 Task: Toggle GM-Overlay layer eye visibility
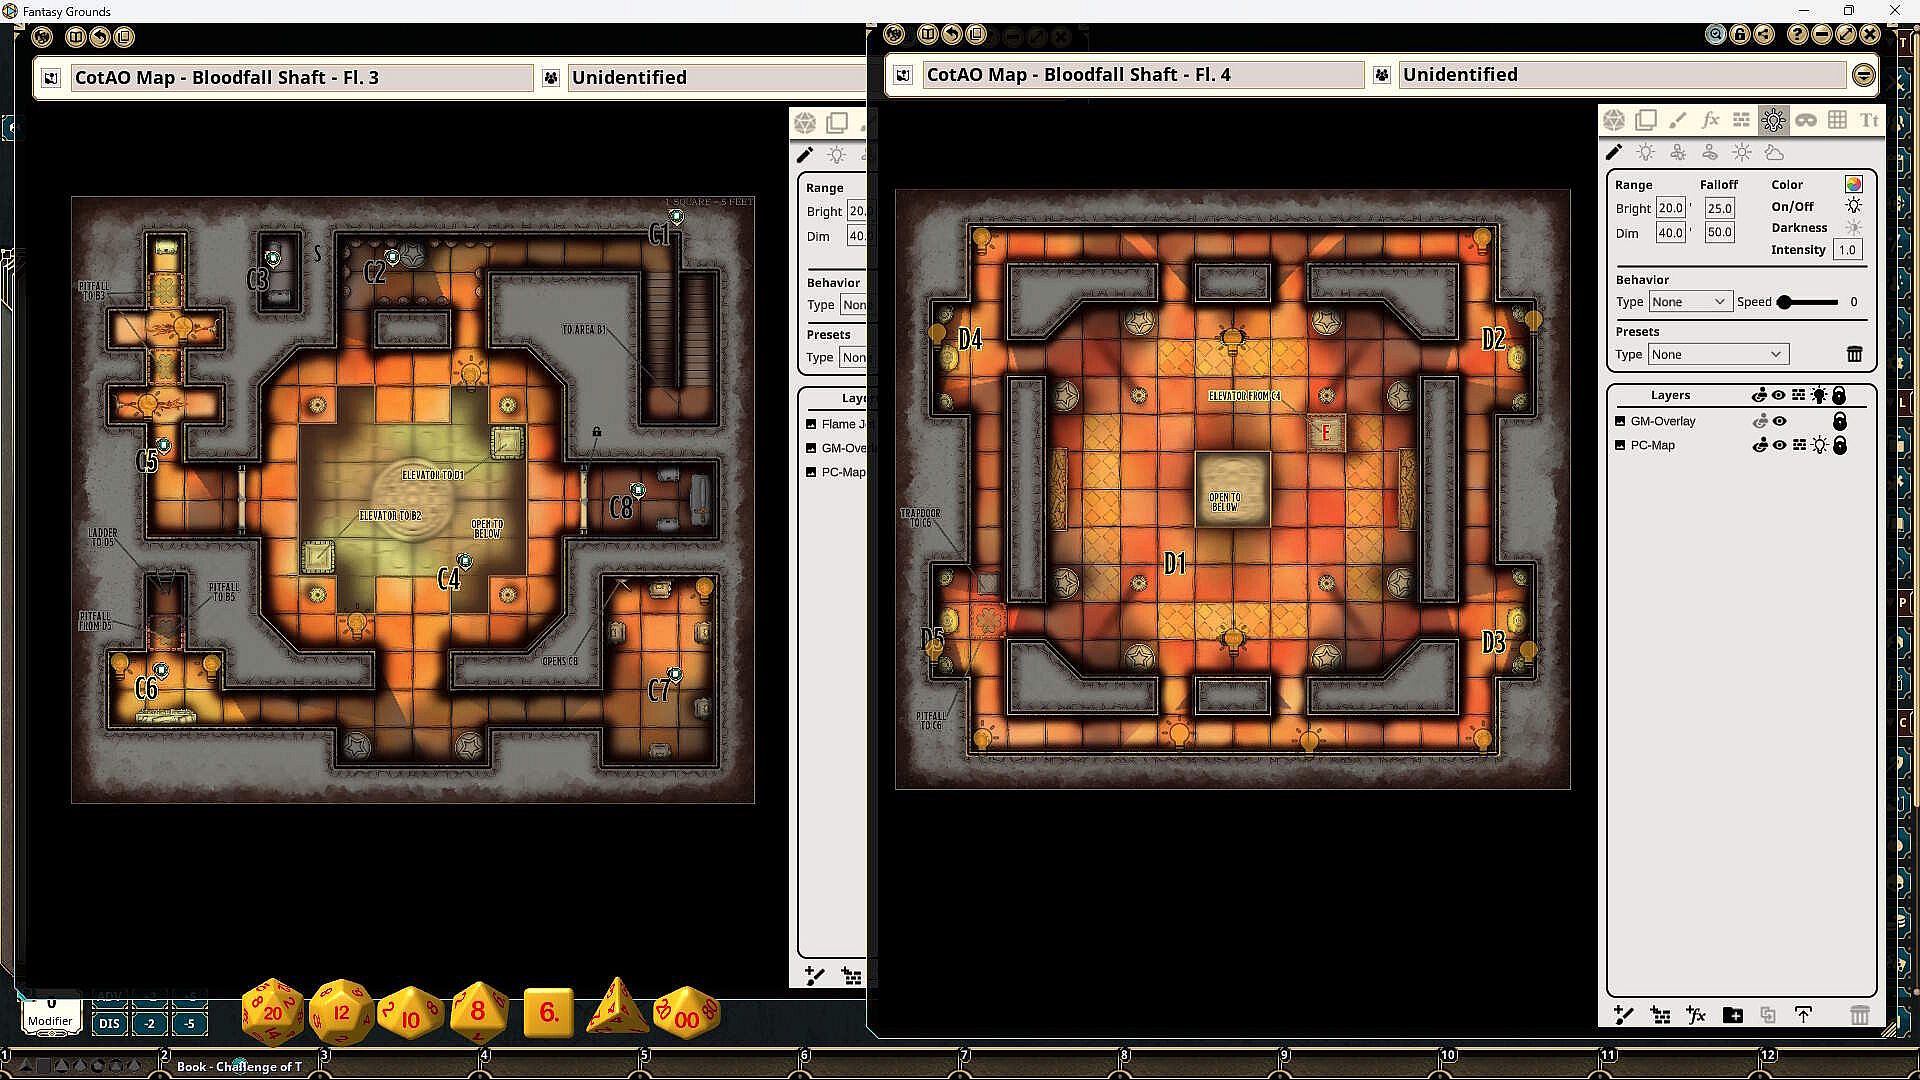coord(1779,421)
